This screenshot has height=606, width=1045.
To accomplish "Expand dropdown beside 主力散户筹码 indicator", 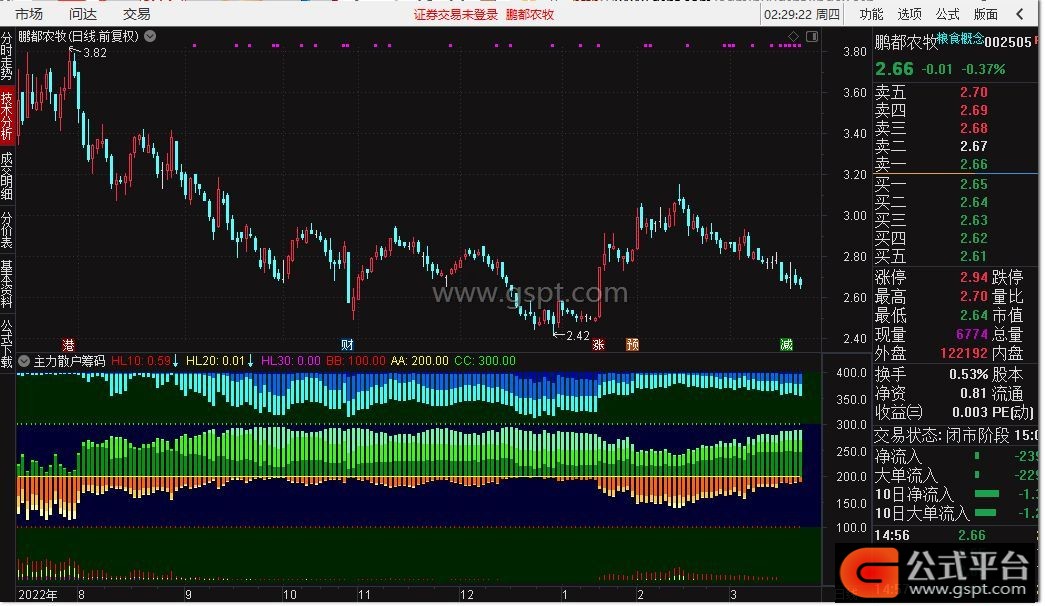I will pyautogui.click(x=24, y=361).
